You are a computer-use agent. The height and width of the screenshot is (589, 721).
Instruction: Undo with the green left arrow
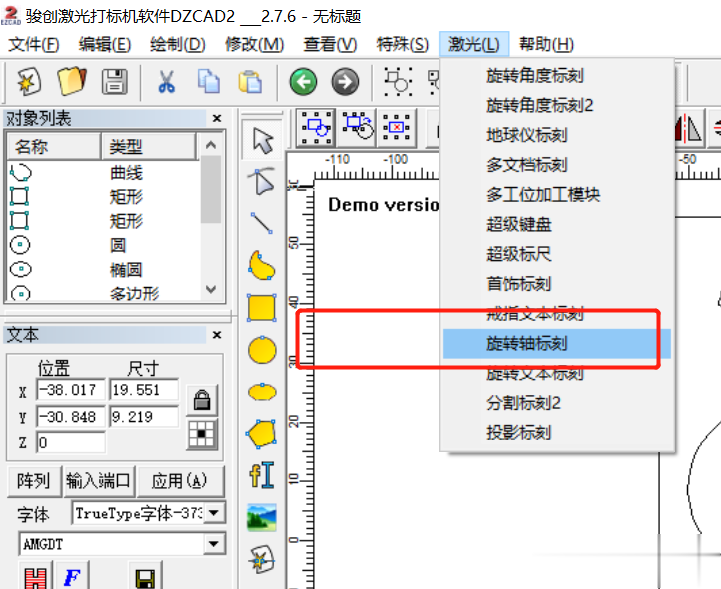(303, 82)
